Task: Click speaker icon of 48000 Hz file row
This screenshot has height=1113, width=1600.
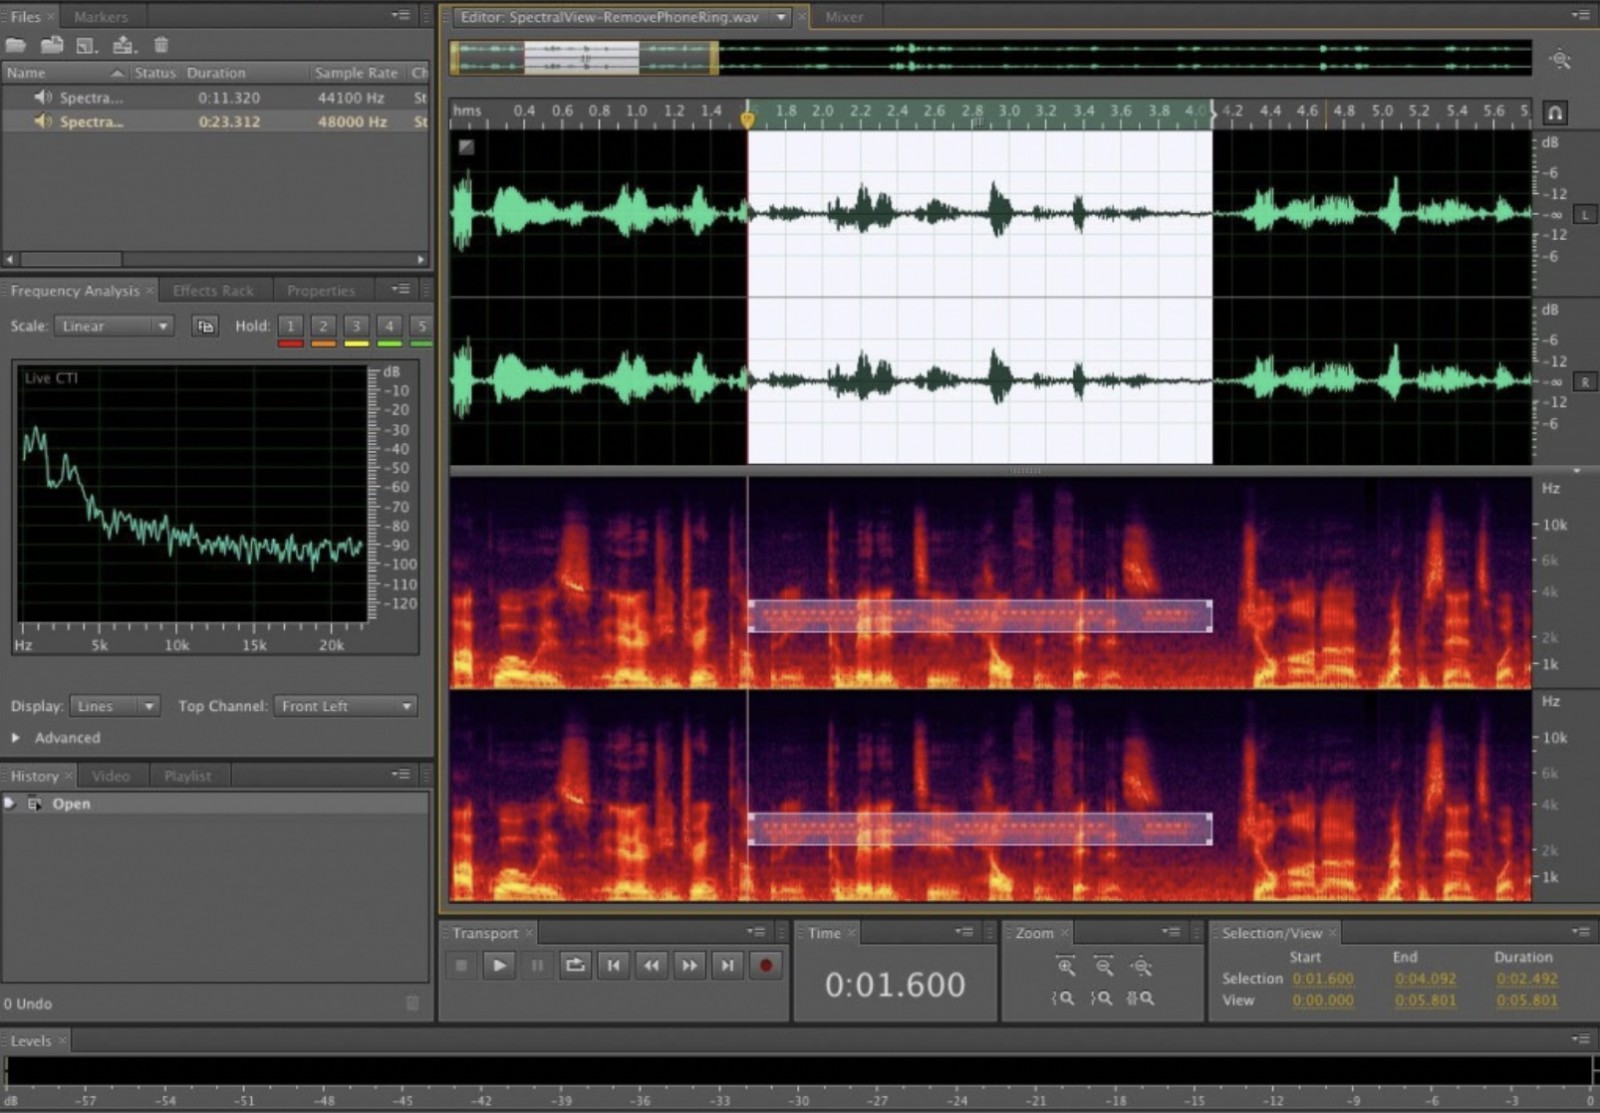Action: (x=43, y=121)
